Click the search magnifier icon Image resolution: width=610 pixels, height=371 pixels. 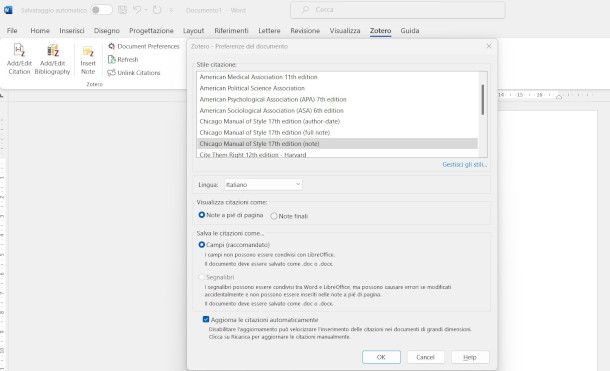[306, 9]
